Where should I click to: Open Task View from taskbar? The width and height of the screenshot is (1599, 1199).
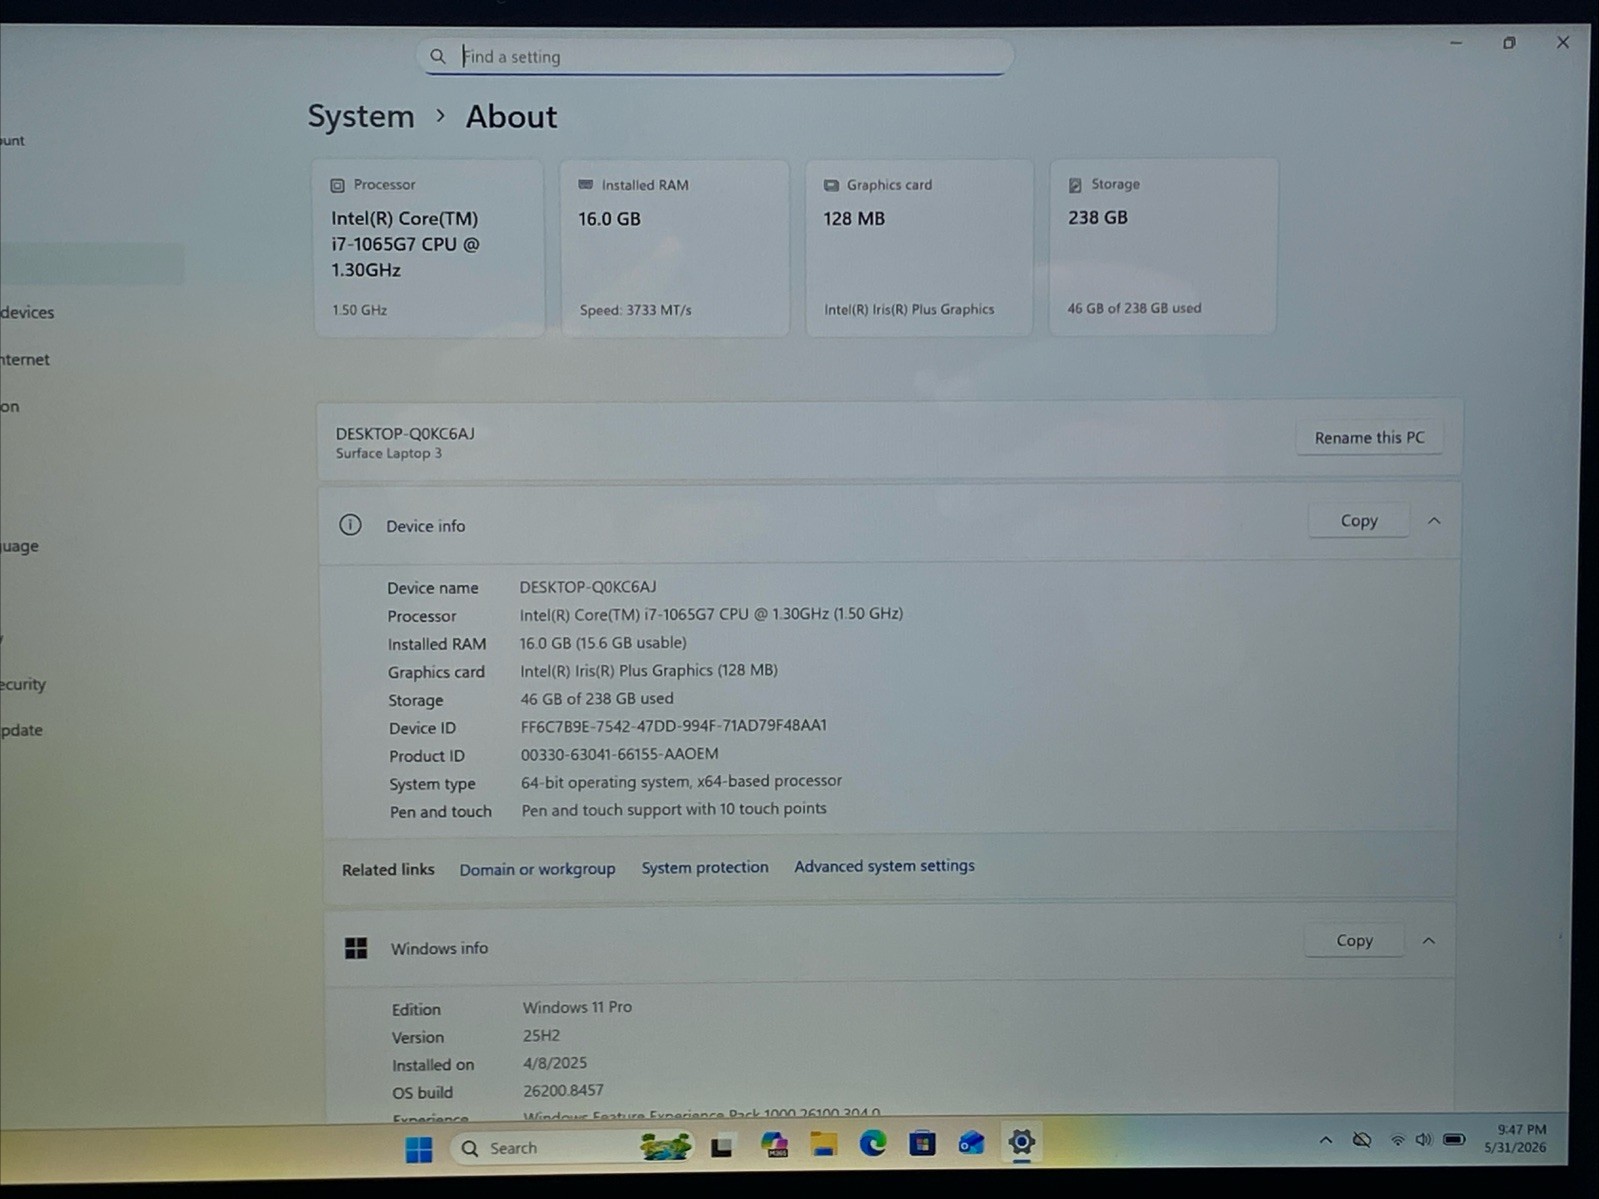click(722, 1146)
